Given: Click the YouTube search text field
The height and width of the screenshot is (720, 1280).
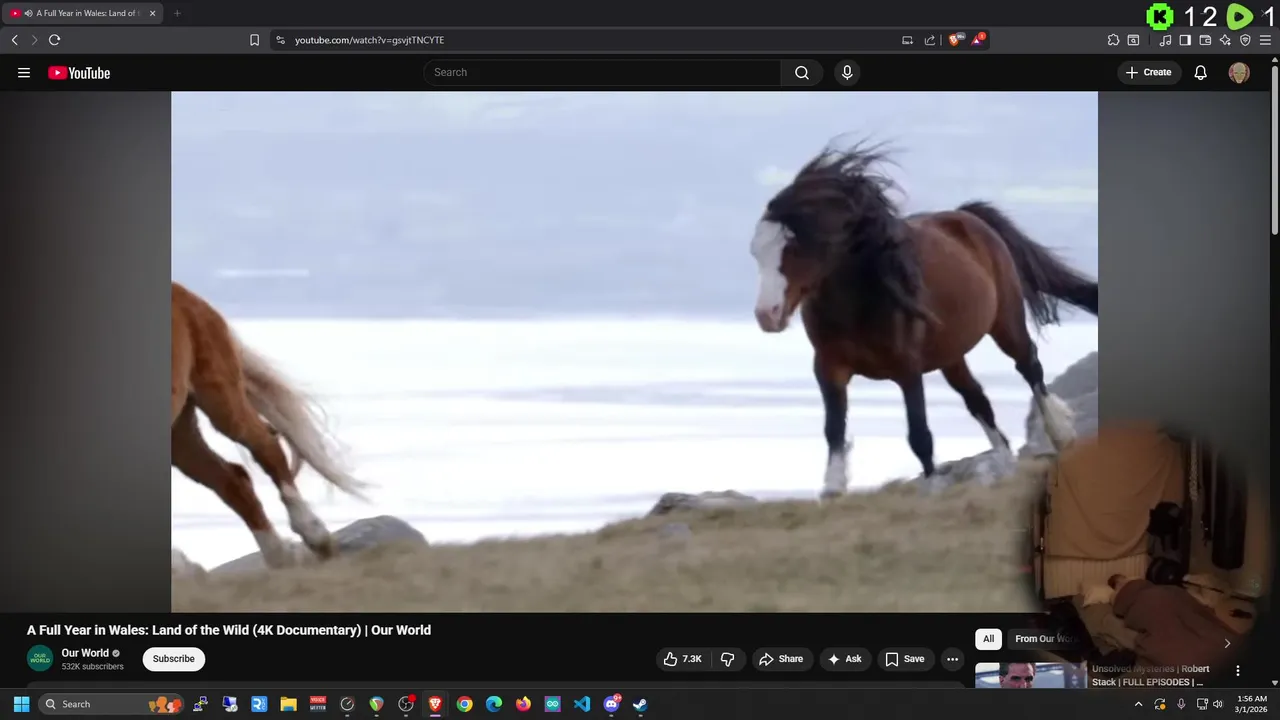Looking at the screenshot, I should point(602,72).
